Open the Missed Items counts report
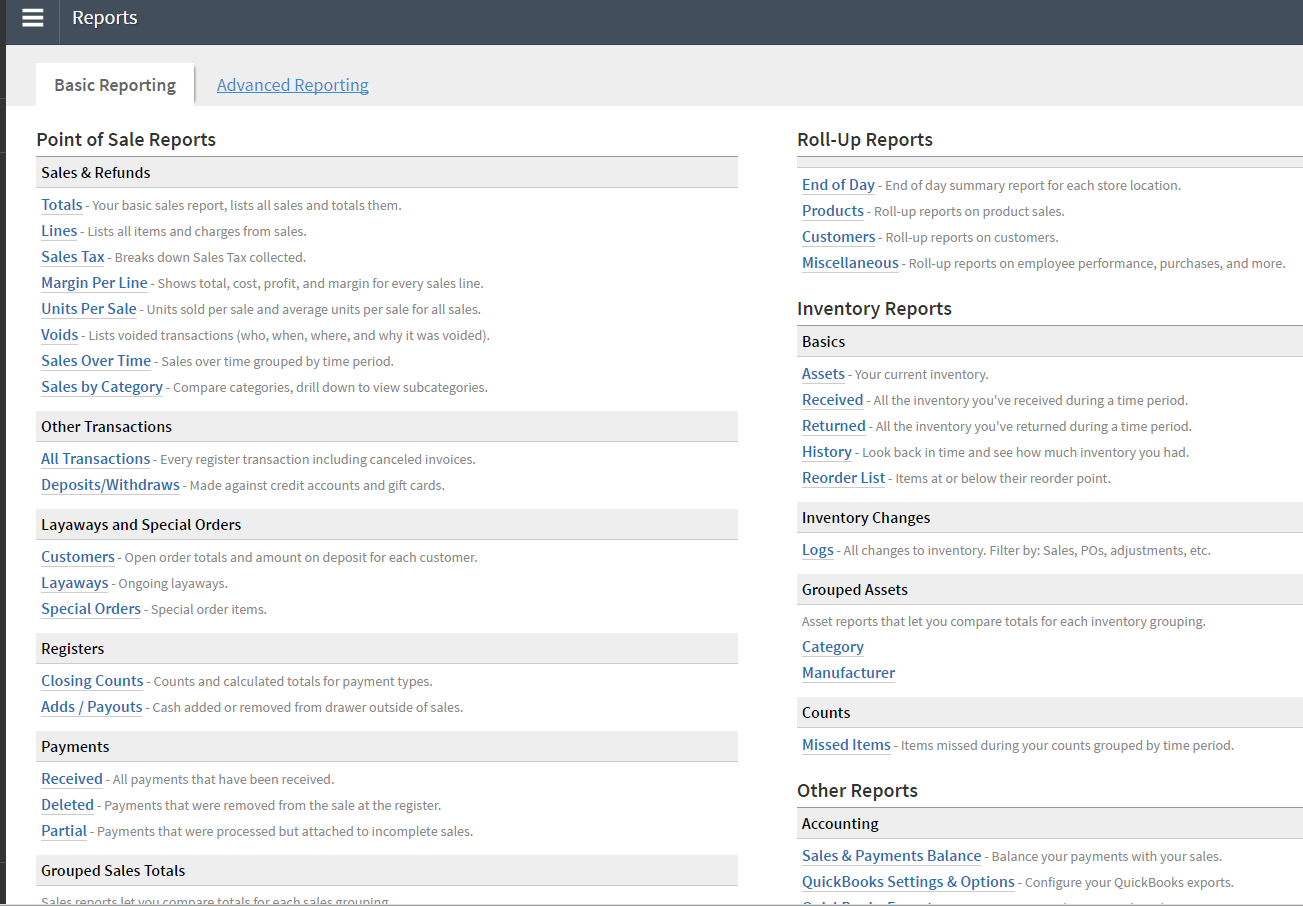The height and width of the screenshot is (906, 1303). click(846, 745)
